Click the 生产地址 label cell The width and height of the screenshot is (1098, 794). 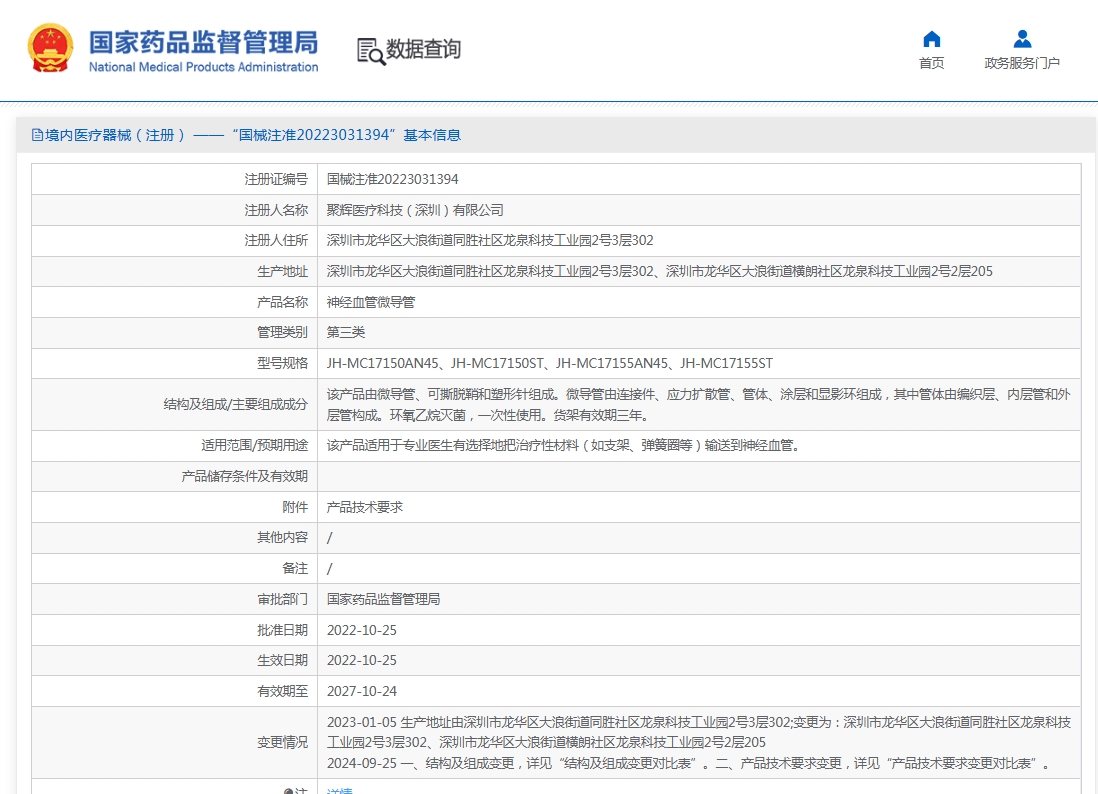[x=174, y=272]
